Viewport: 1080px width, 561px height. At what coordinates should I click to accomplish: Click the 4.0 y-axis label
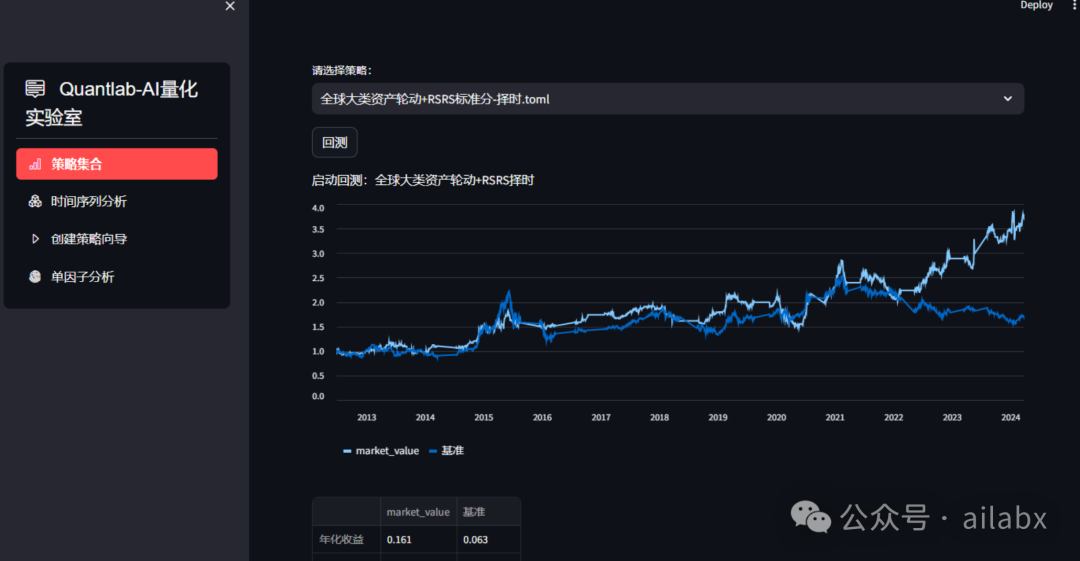coord(318,208)
